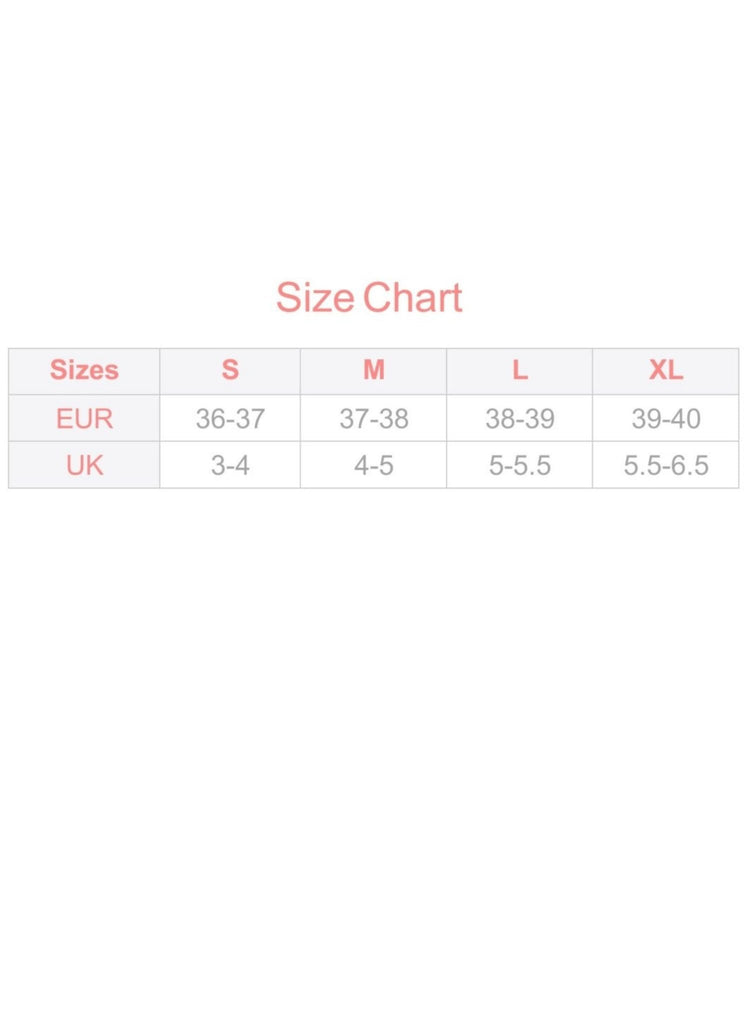
Task: Pick the 39-40 EUR size cell
Action: click(x=666, y=418)
